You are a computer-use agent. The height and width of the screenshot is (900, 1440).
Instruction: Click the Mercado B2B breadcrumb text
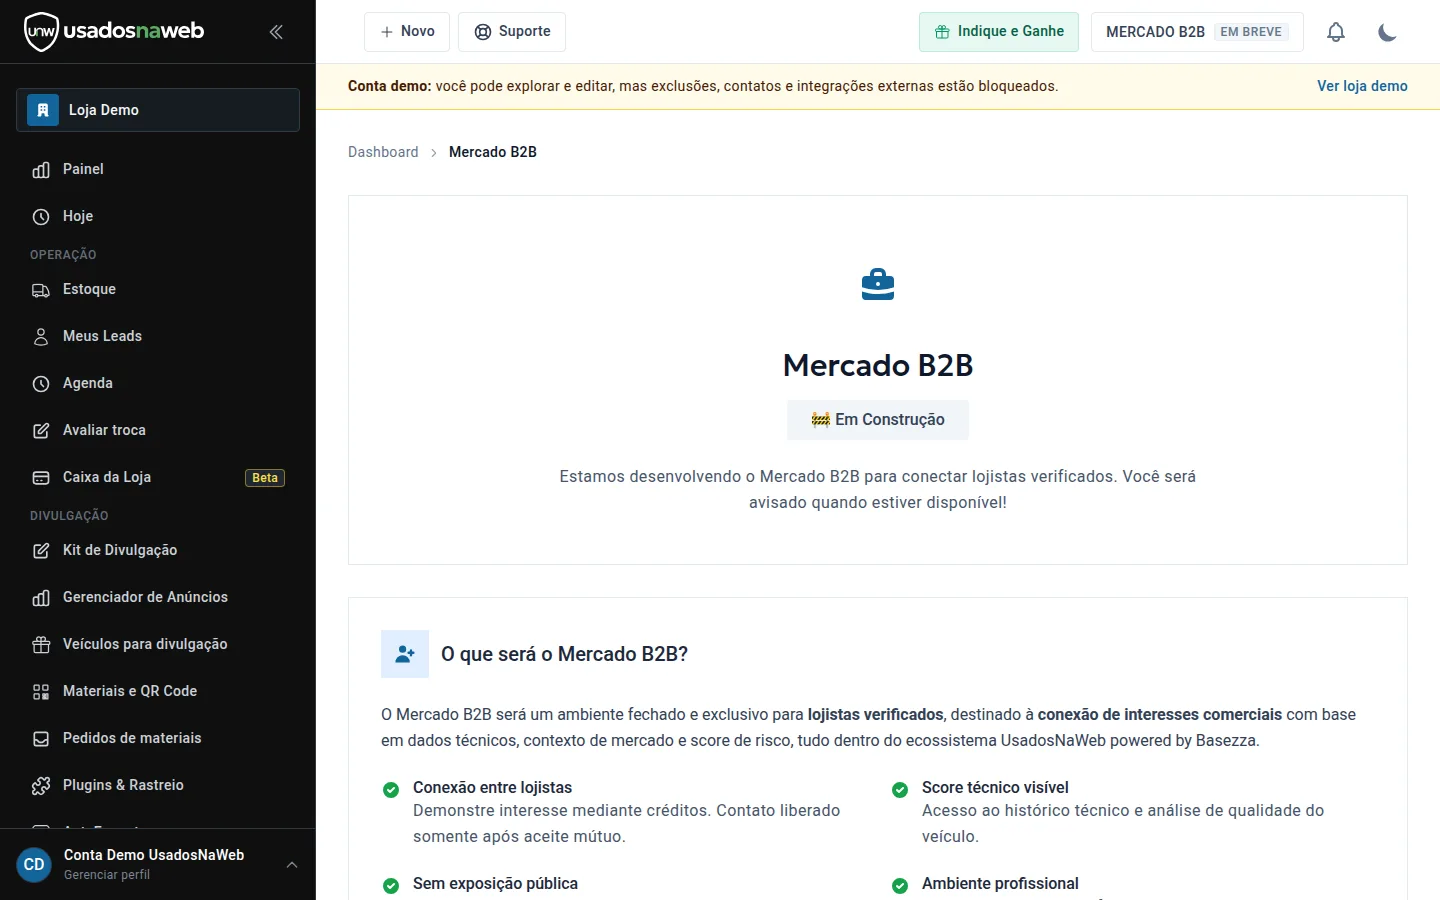point(493,152)
